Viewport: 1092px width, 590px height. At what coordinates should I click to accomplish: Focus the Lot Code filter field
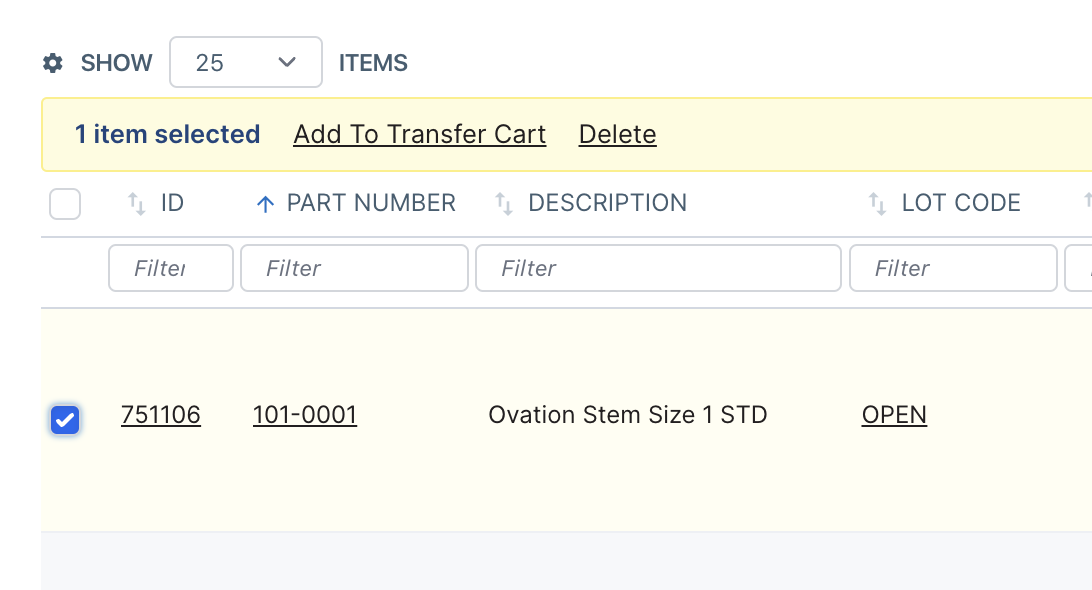tap(953, 268)
